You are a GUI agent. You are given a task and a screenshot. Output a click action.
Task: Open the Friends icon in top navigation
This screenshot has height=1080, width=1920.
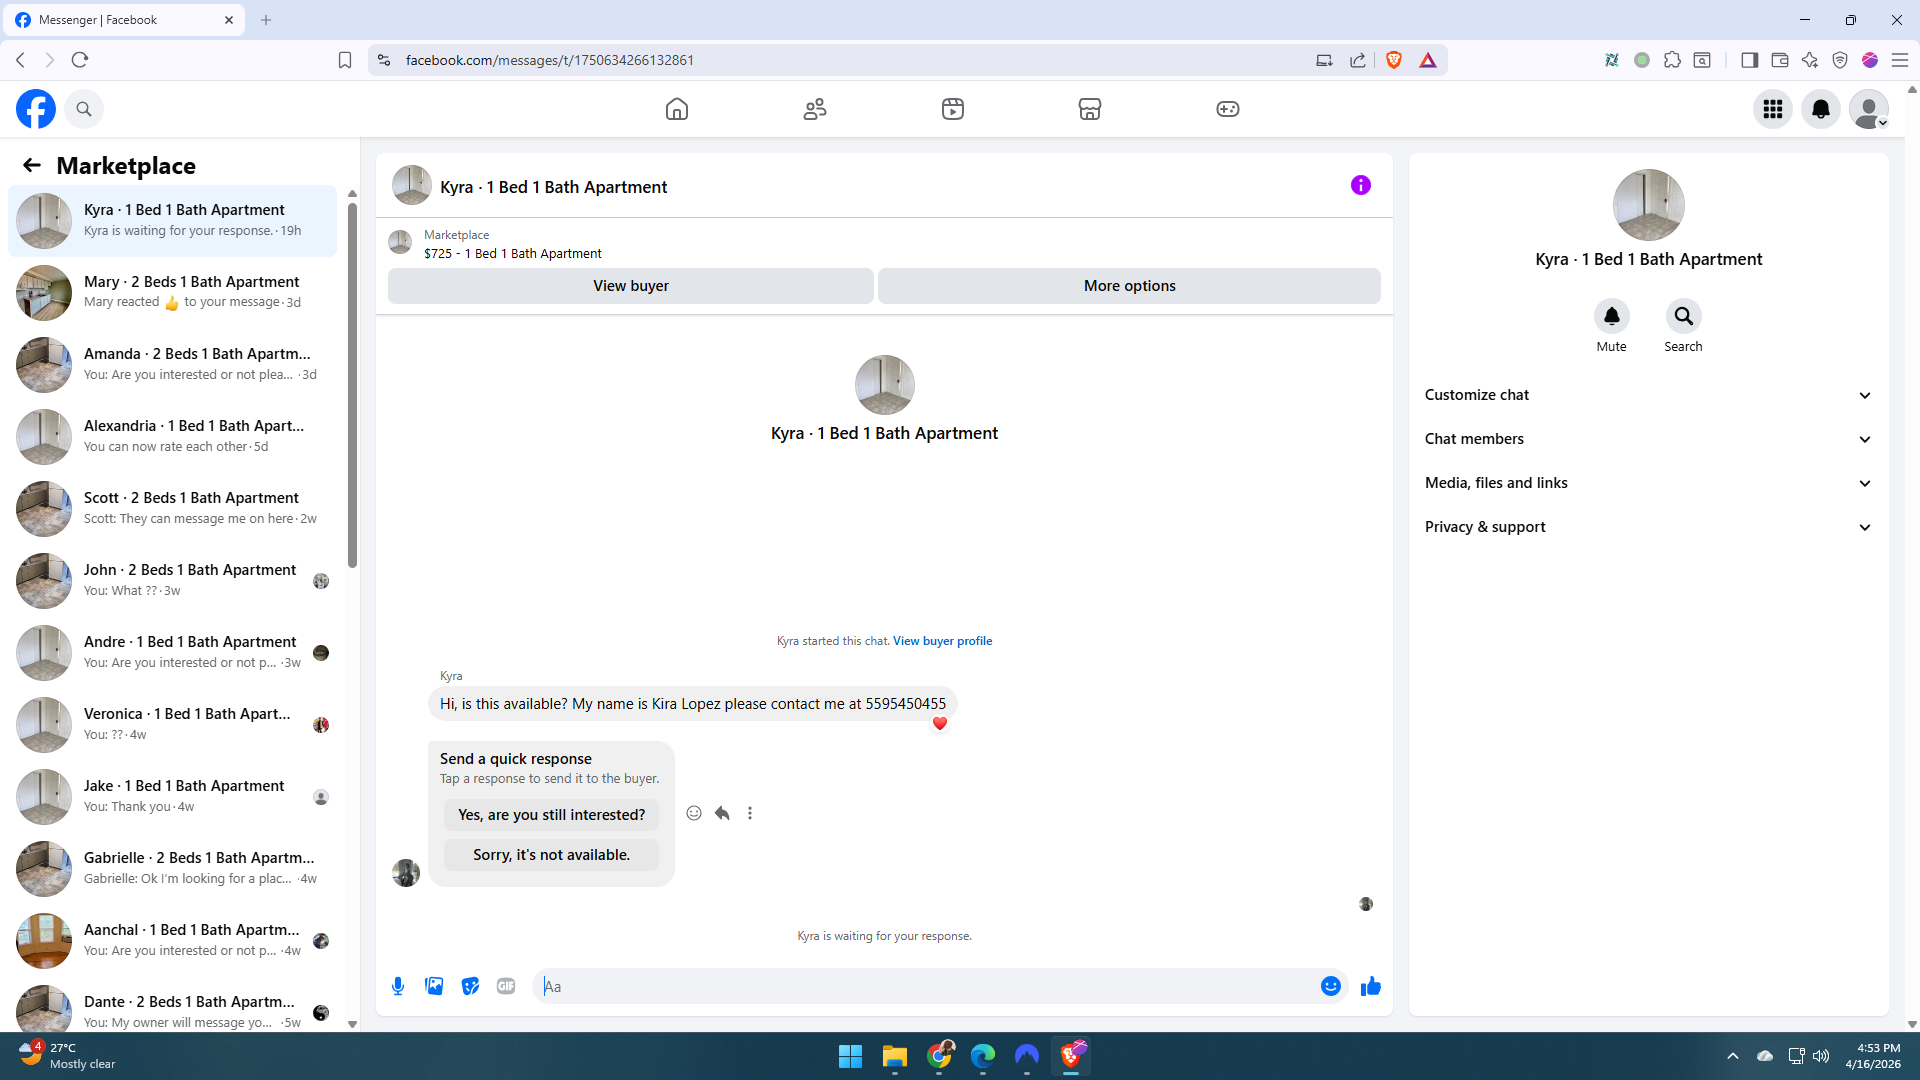click(x=815, y=109)
